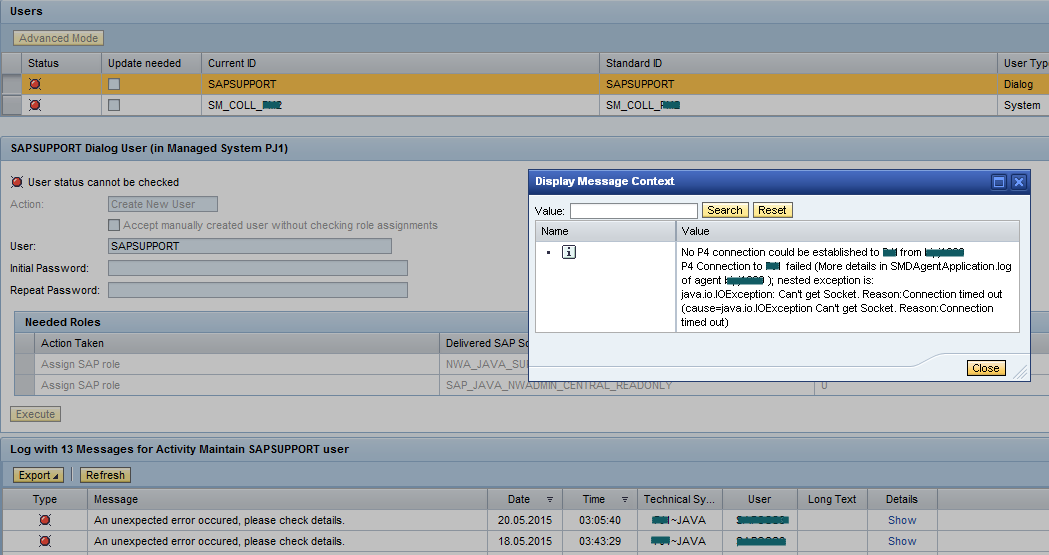The height and width of the screenshot is (555, 1049).
Task: Open Date column filter dropdown in log table
Action: point(550,500)
